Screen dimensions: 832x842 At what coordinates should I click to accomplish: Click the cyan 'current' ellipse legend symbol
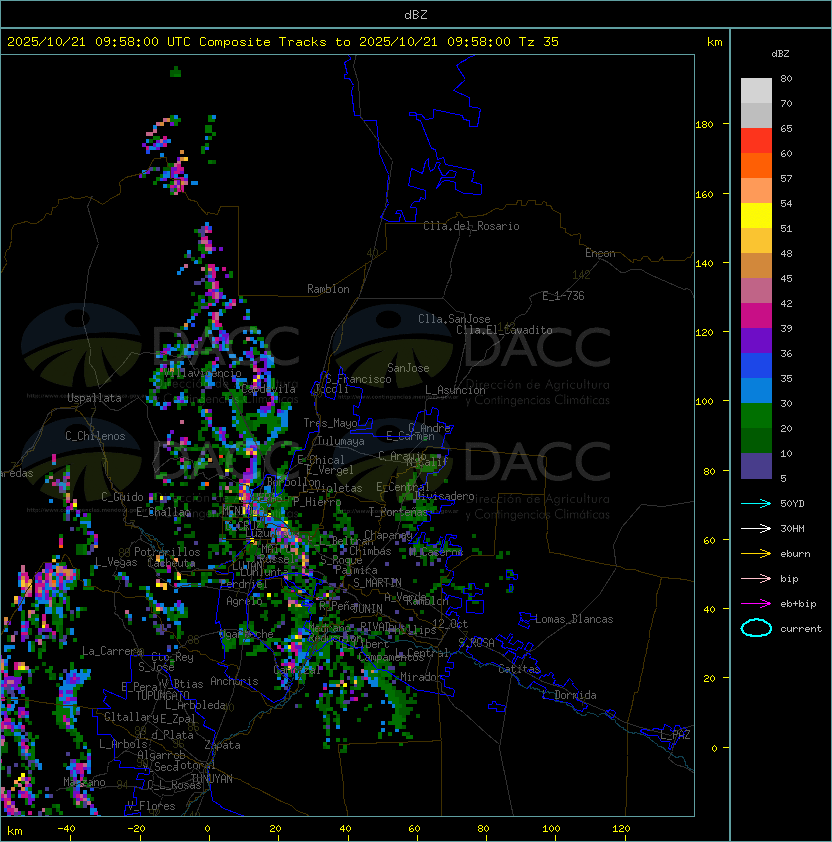pos(756,628)
